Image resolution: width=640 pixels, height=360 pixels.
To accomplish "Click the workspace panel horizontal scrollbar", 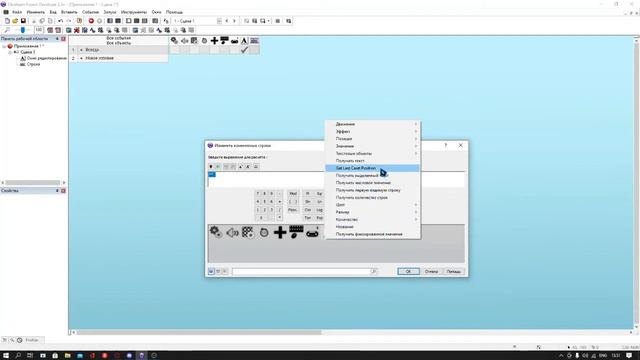I will 33,183.
